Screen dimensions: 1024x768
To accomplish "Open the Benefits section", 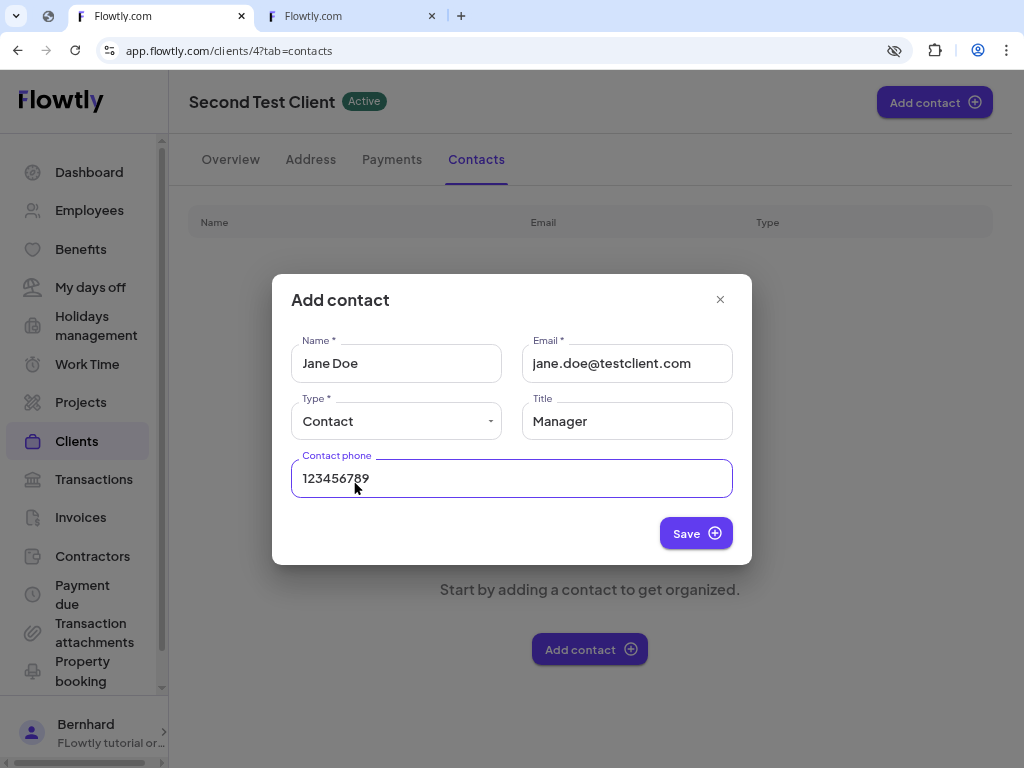I will [x=31, y=249].
